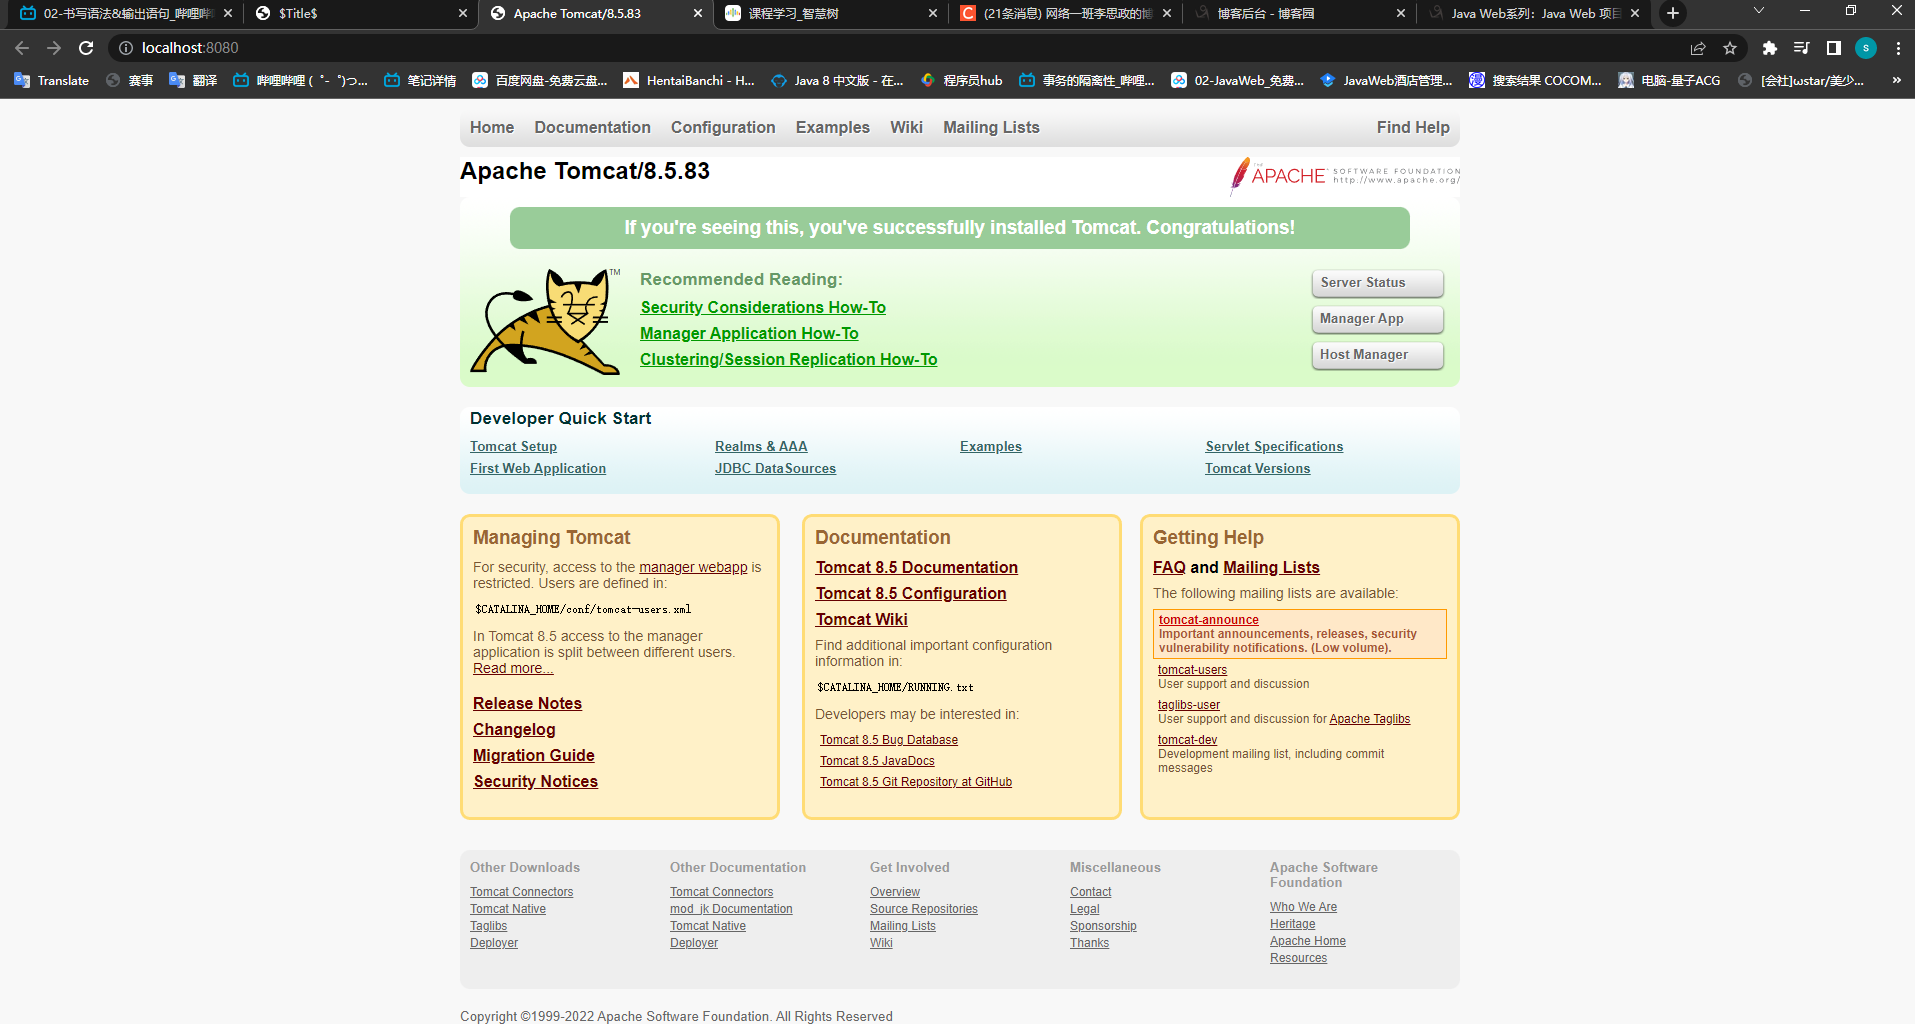Click the Server Status button

click(x=1377, y=283)
